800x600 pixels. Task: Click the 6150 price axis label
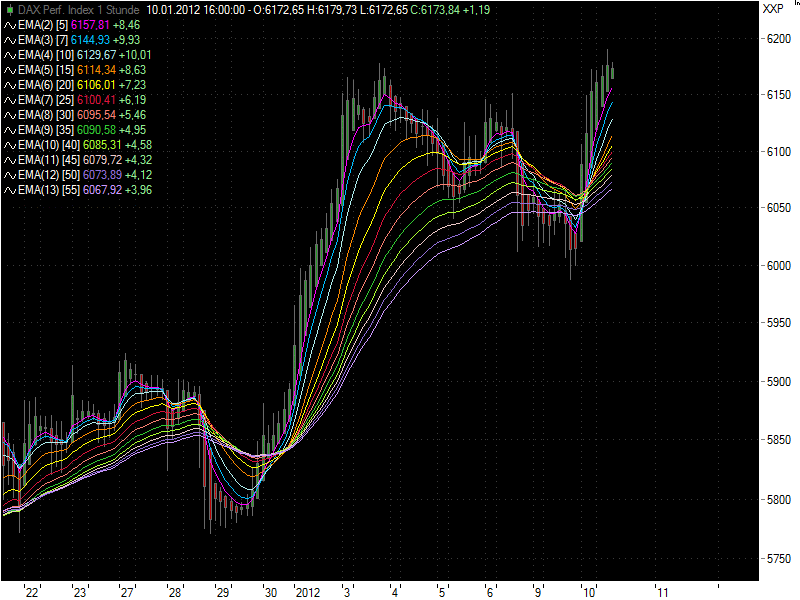pyautogui.click(x=779, y=95)
